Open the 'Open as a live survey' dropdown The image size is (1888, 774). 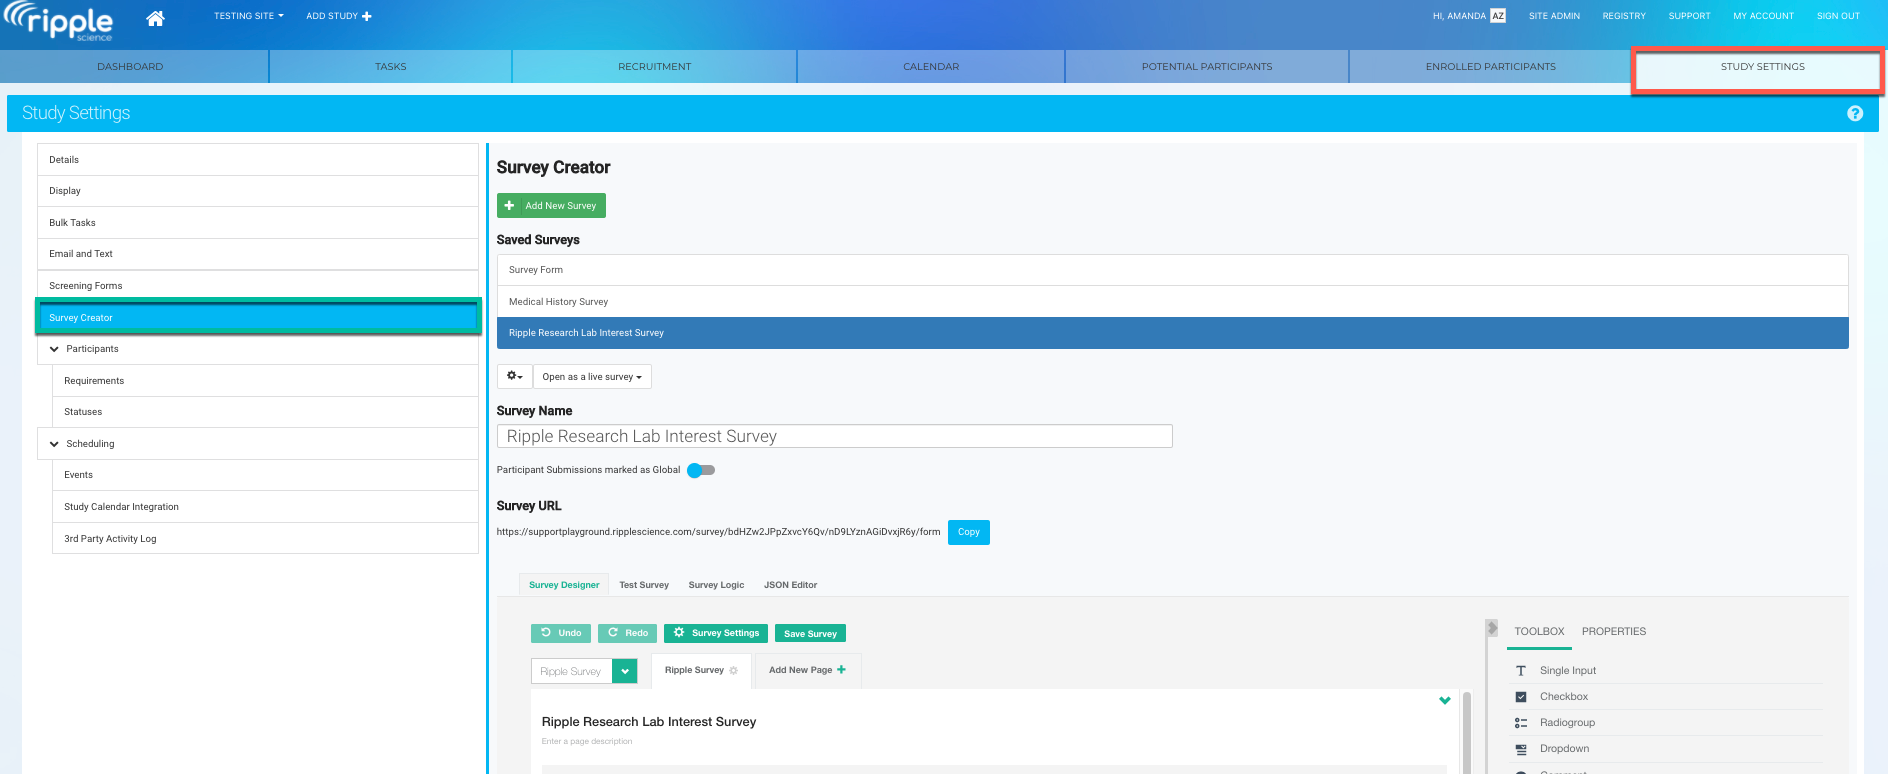(x=592, y=377)
